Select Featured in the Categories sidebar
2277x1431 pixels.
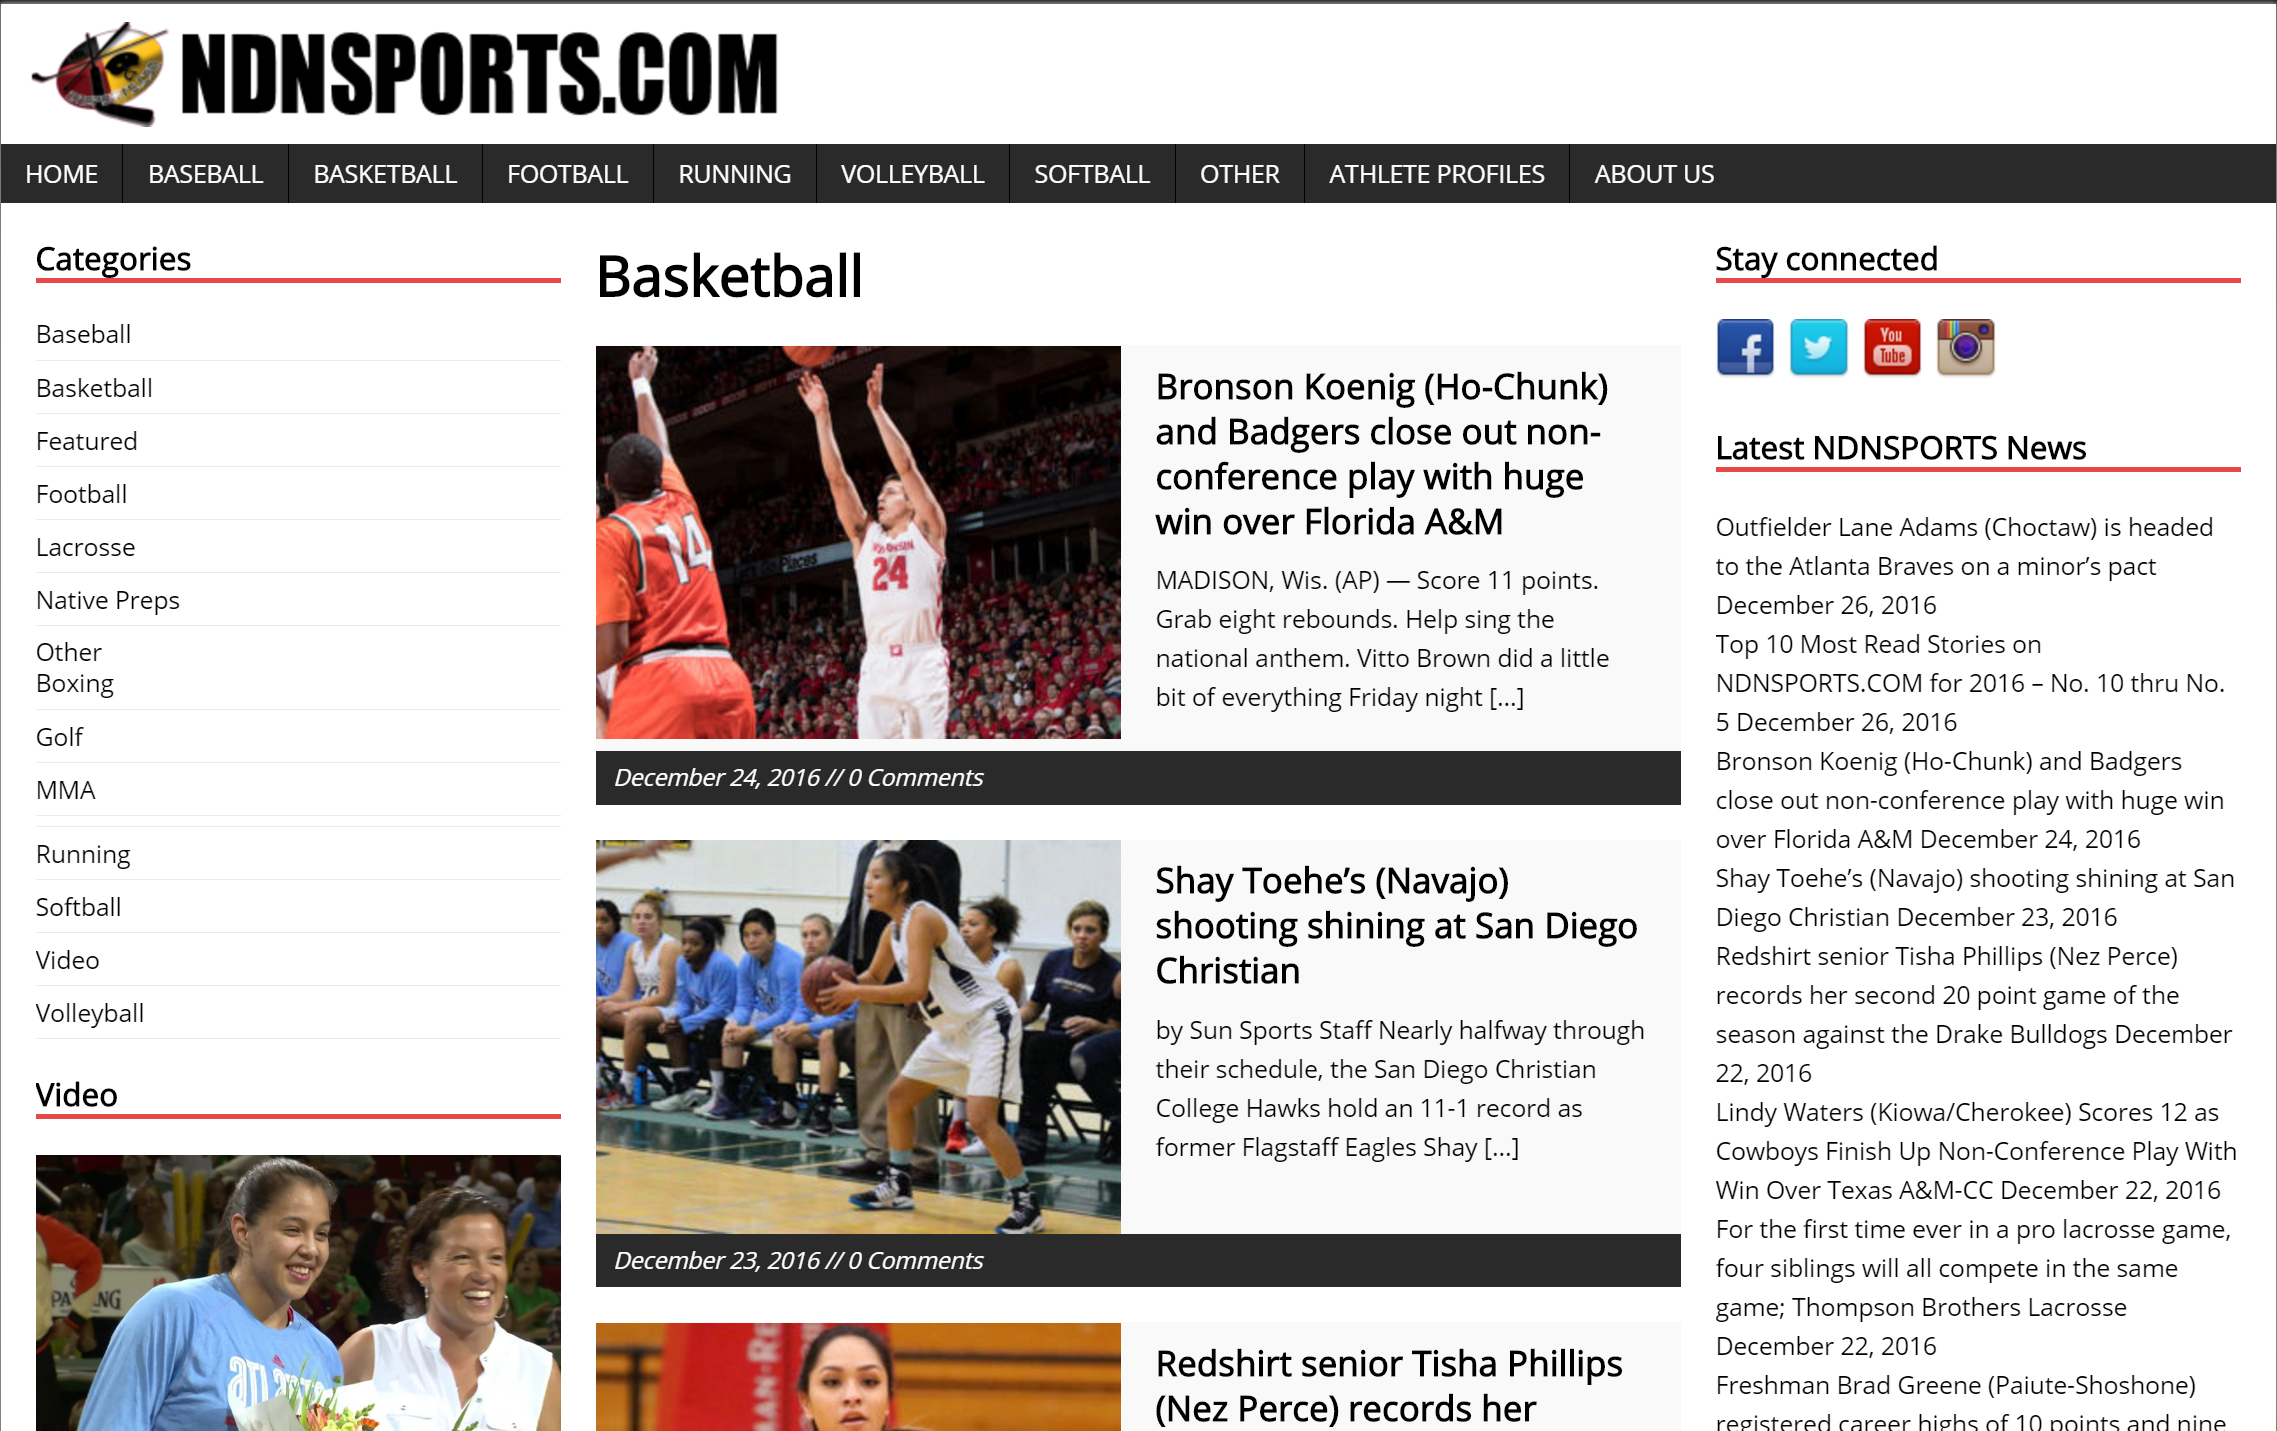(87, 441)
